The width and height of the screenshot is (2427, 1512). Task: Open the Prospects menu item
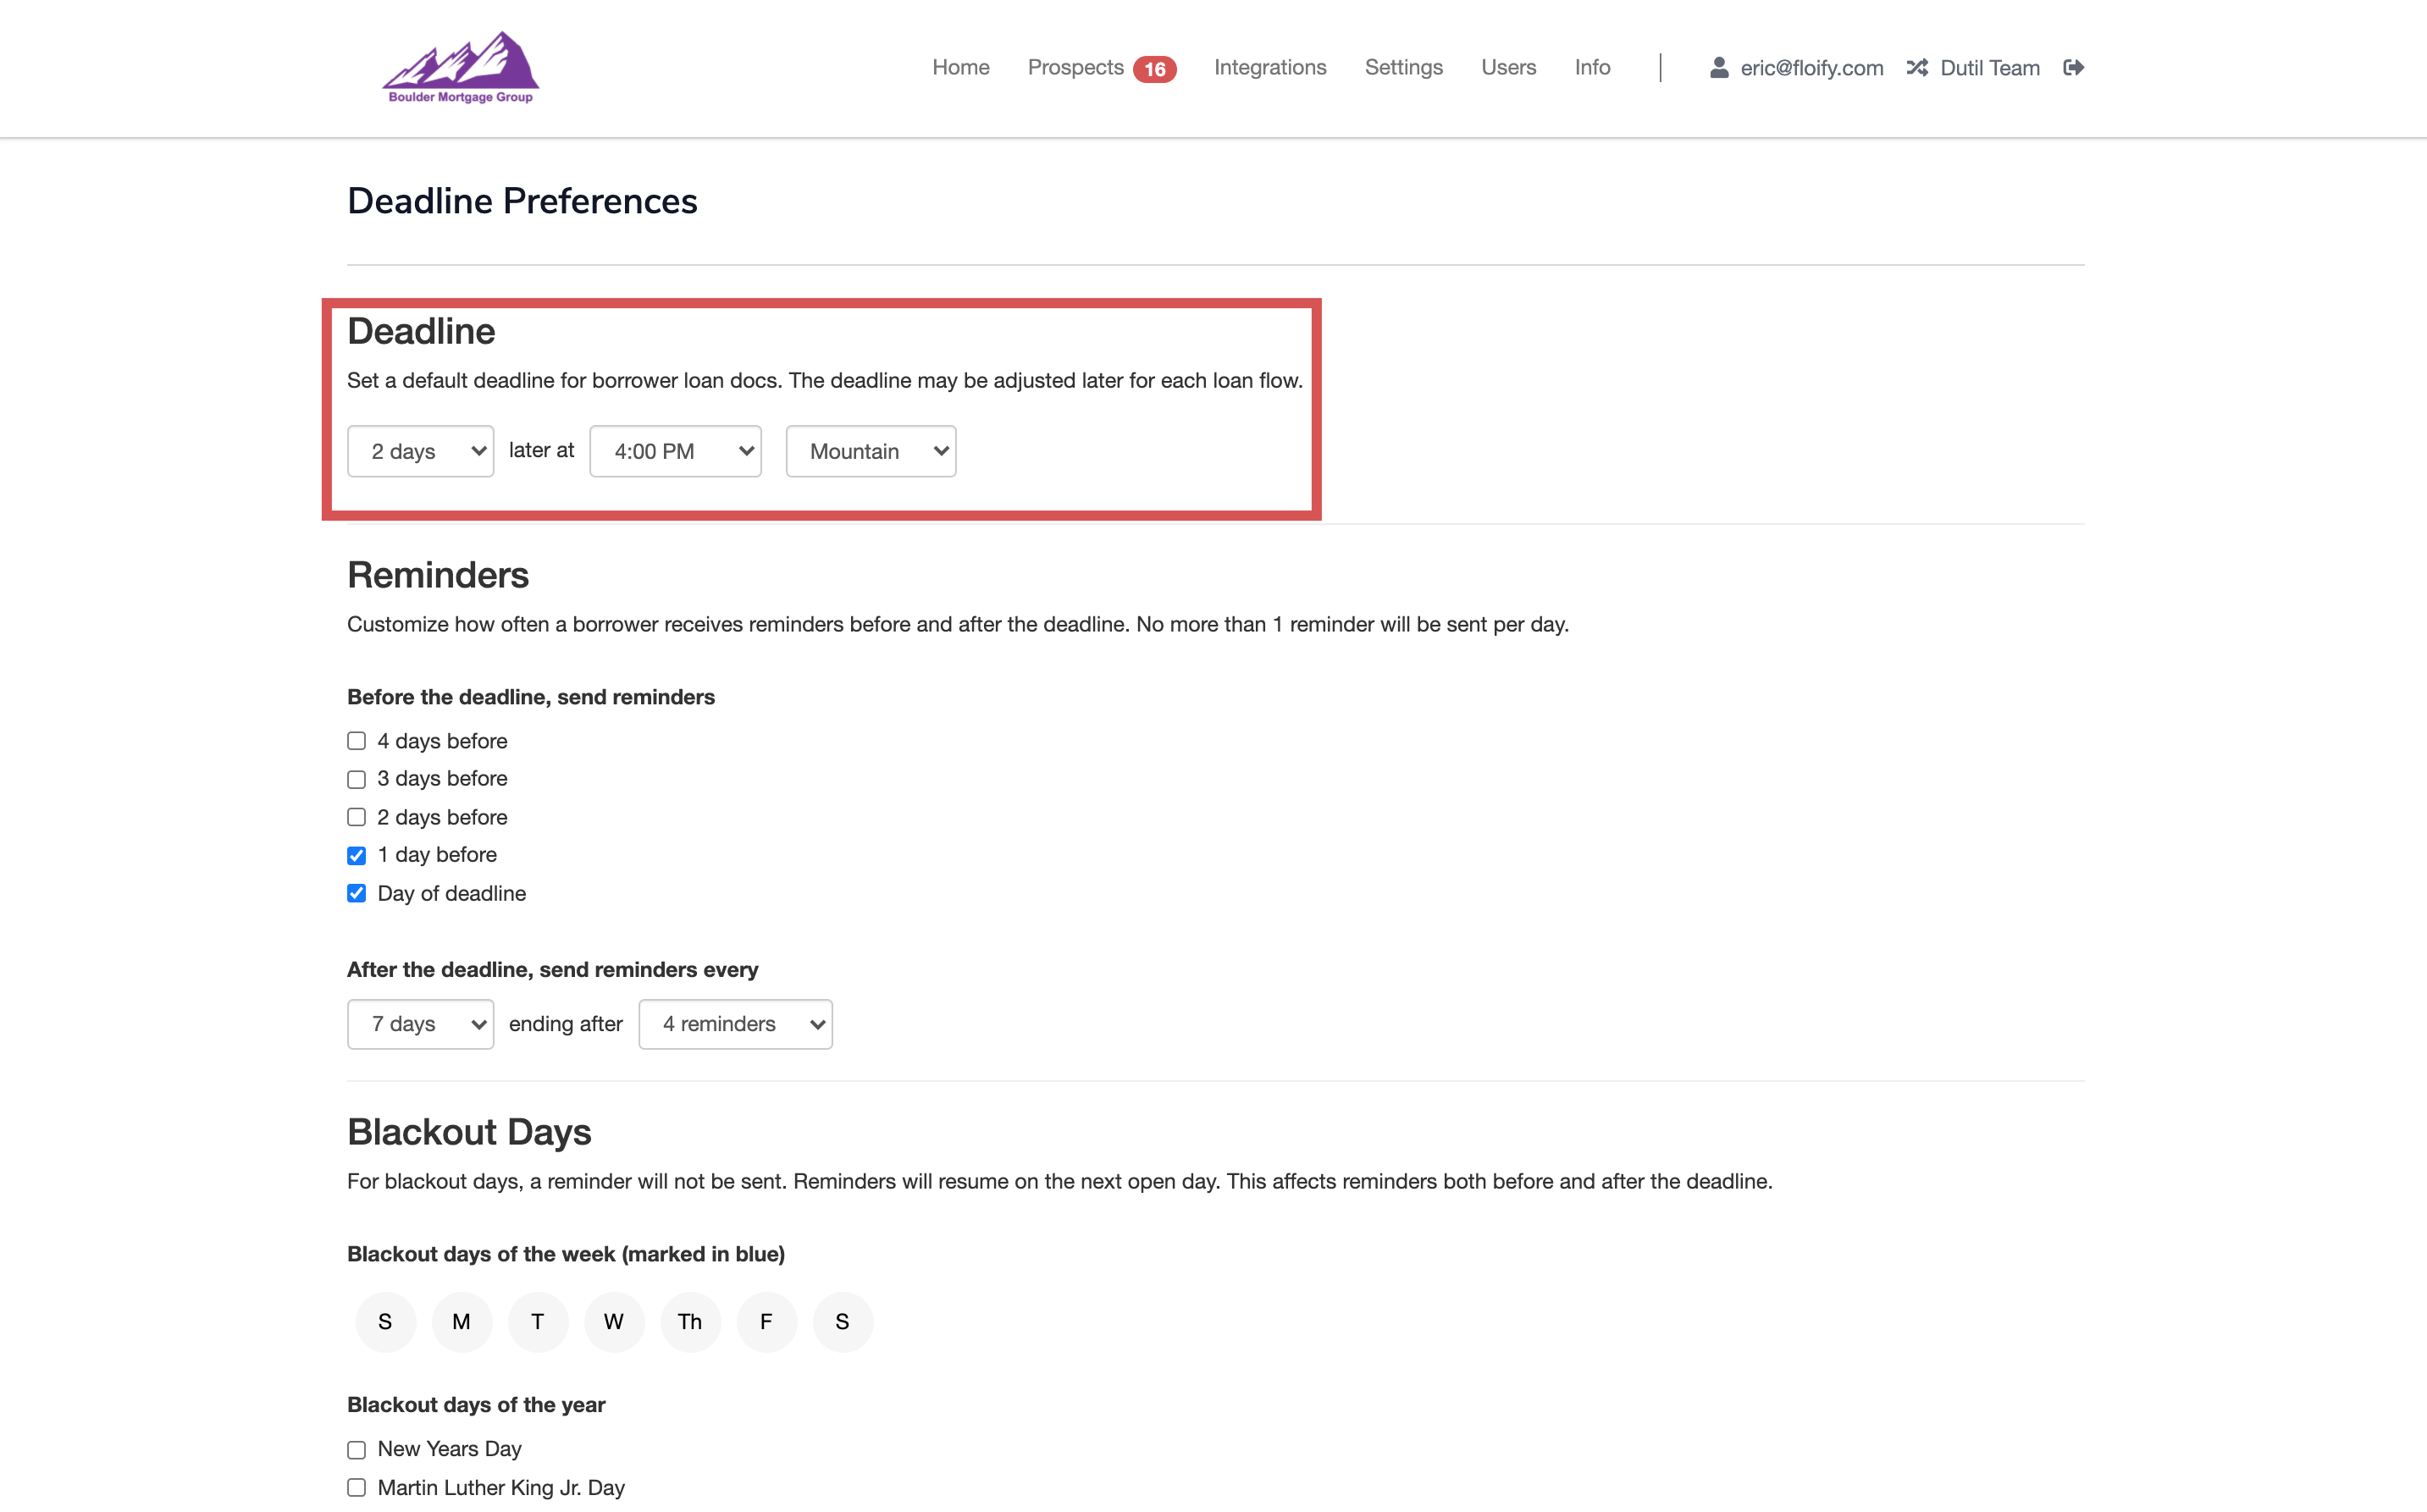click(1076, 67)
